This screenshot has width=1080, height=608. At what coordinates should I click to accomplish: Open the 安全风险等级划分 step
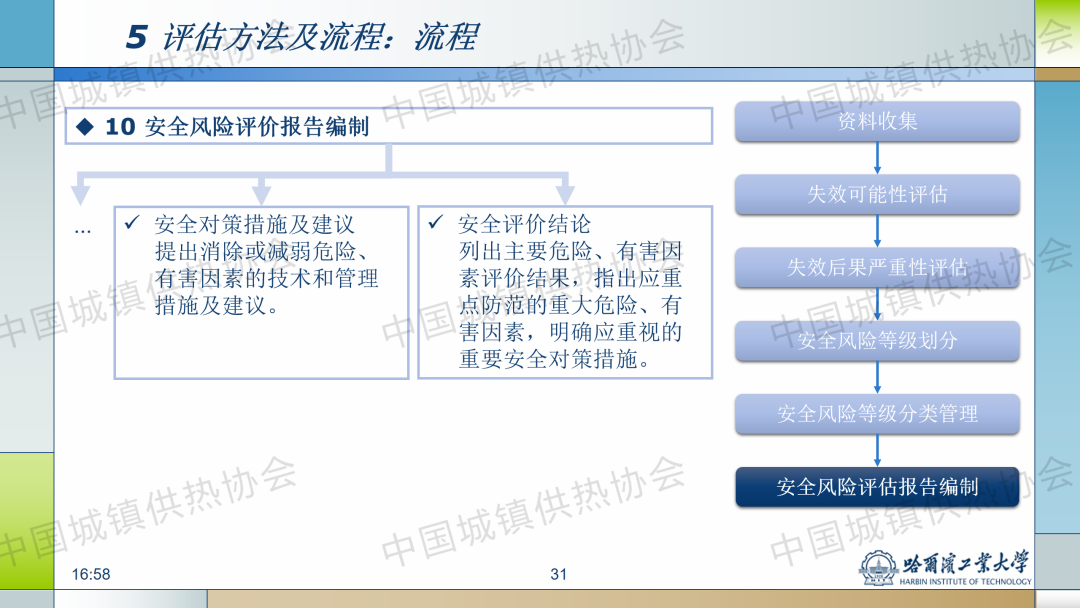point(877,341)
